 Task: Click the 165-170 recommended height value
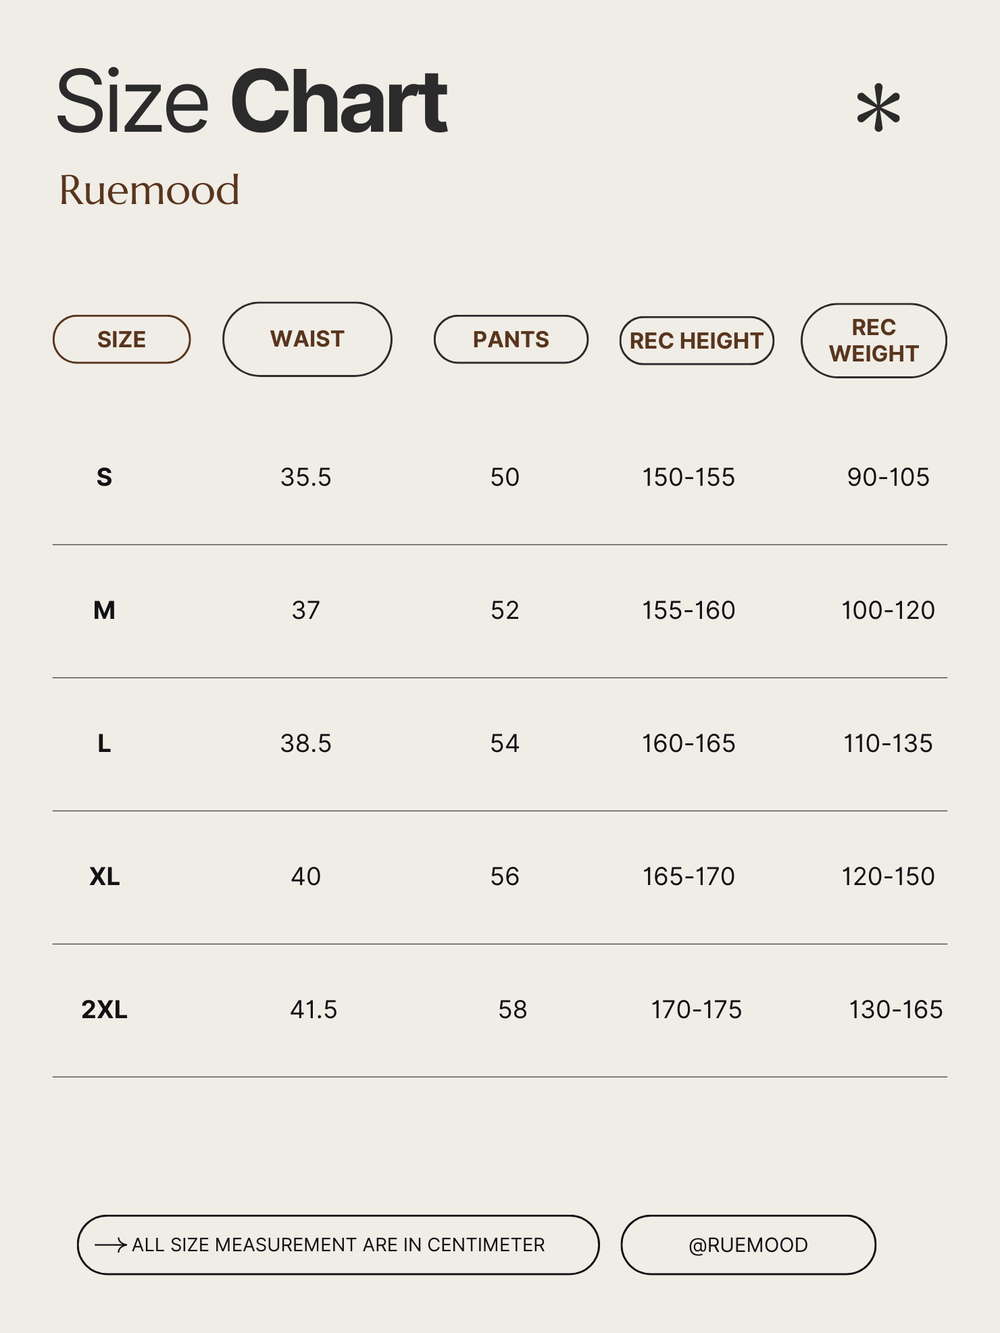pyautogui.click(x=689, y=876)
